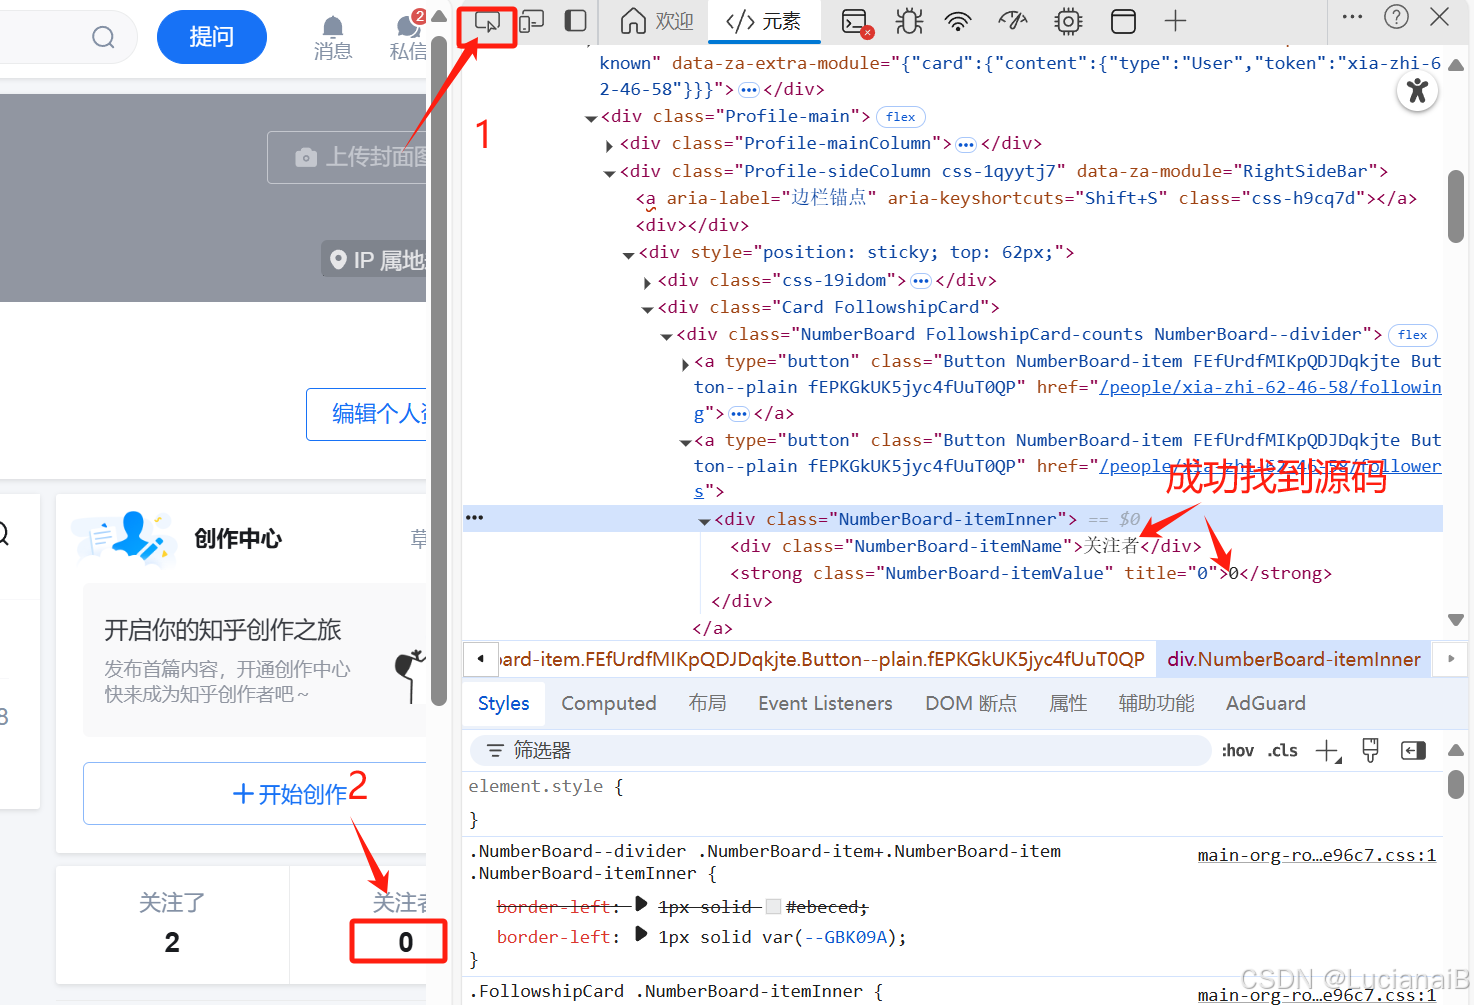The width and height of the screenshot is (1474, 1005).
Task: Open the selected node ellipsis actions
Action: [474, 518]
